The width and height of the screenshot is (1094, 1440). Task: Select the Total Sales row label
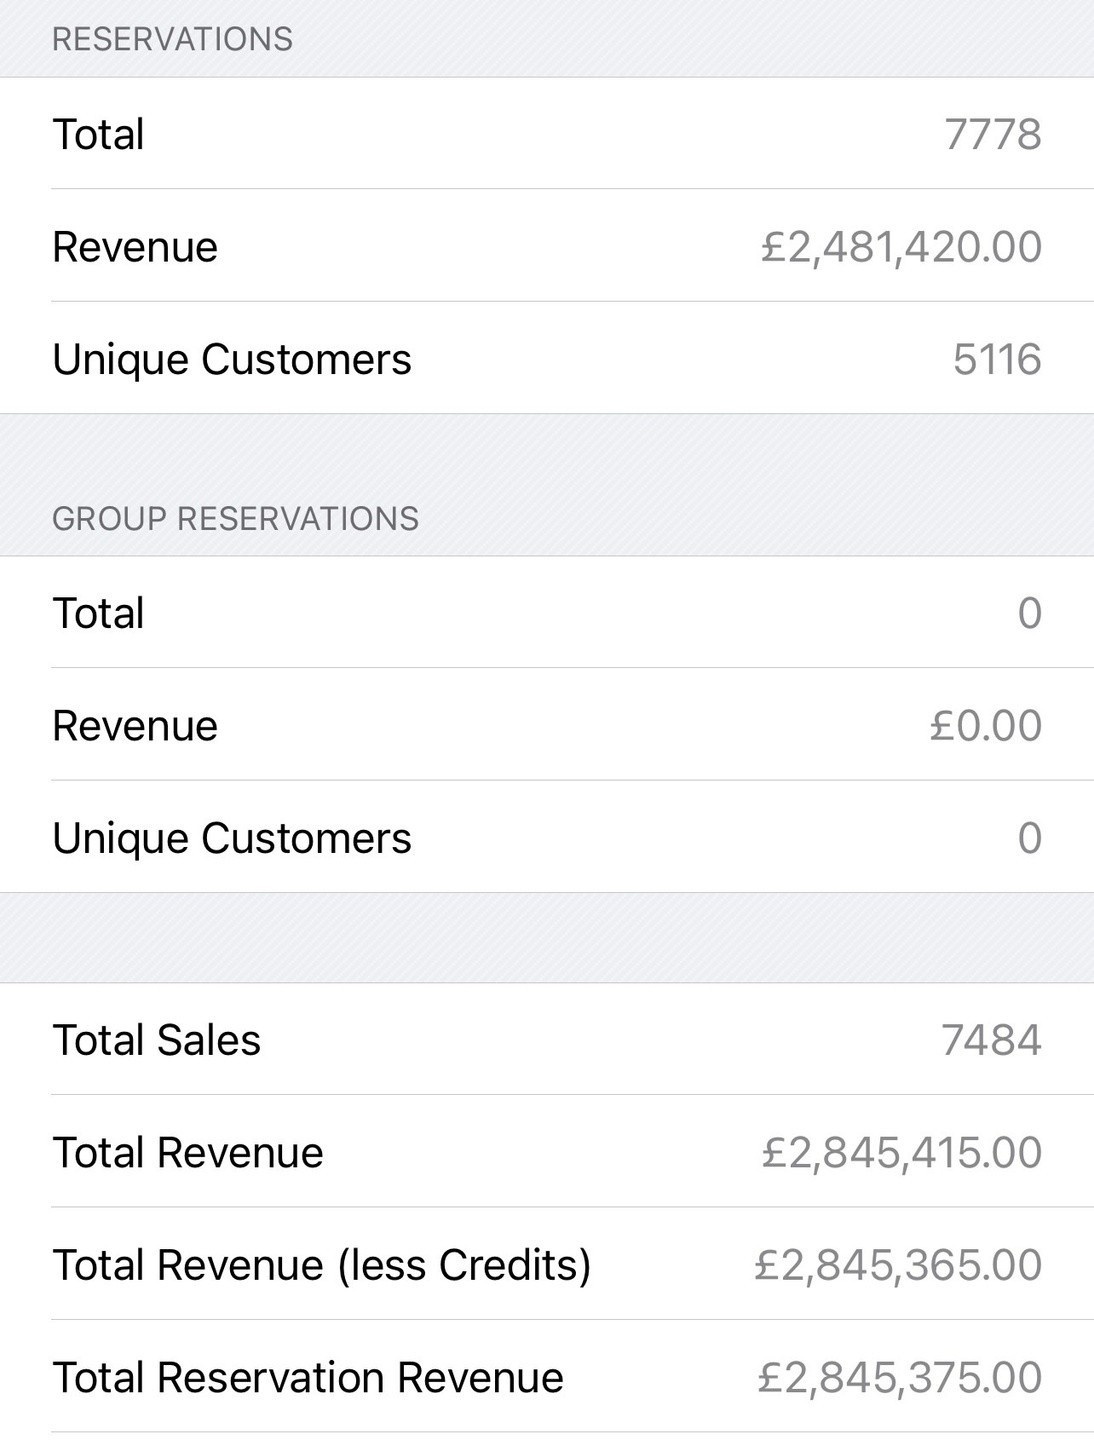pyautogui.click(x=156, y=1040)
